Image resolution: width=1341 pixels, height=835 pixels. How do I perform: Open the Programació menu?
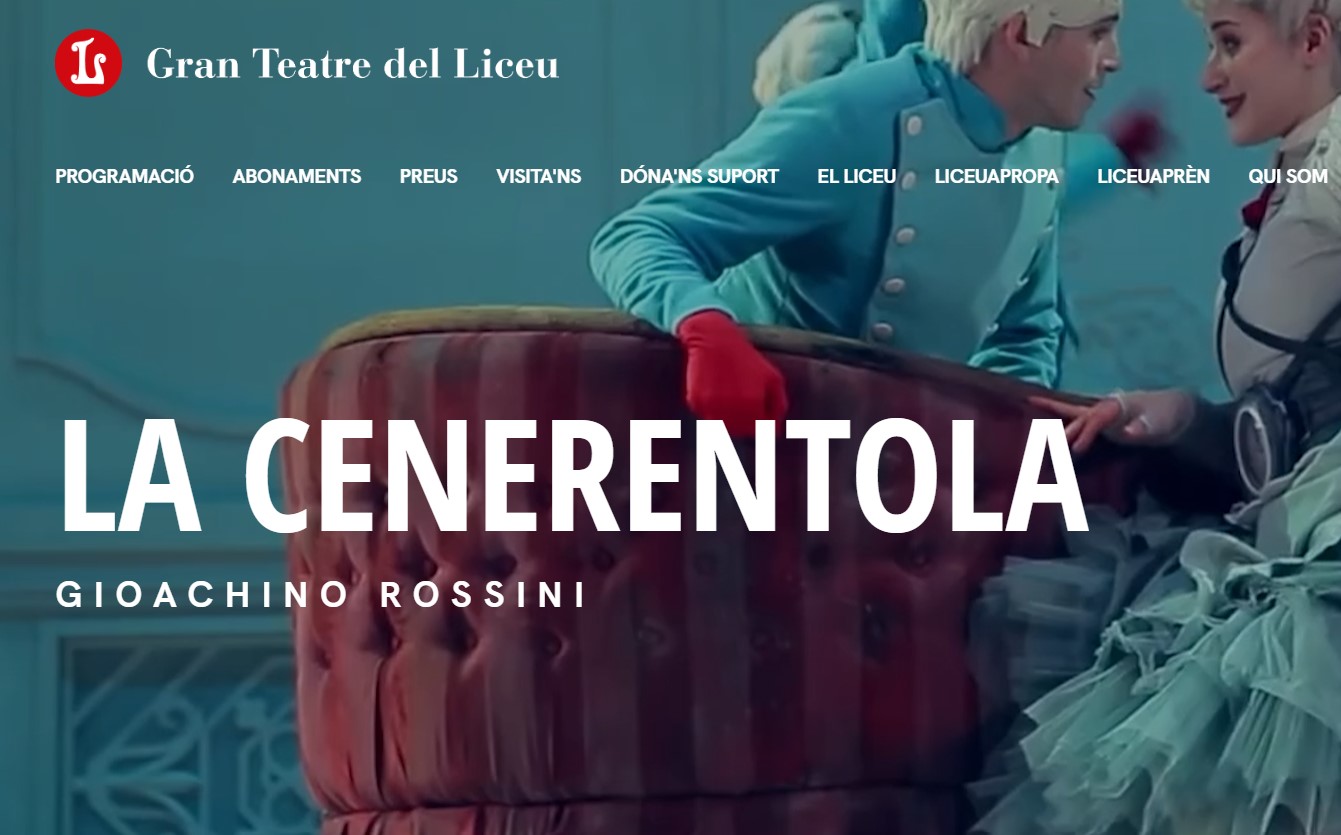point(125,176)
